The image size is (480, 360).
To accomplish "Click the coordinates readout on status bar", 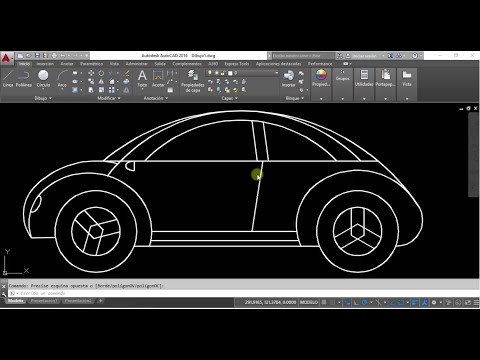I will click(x=270, y=302).
